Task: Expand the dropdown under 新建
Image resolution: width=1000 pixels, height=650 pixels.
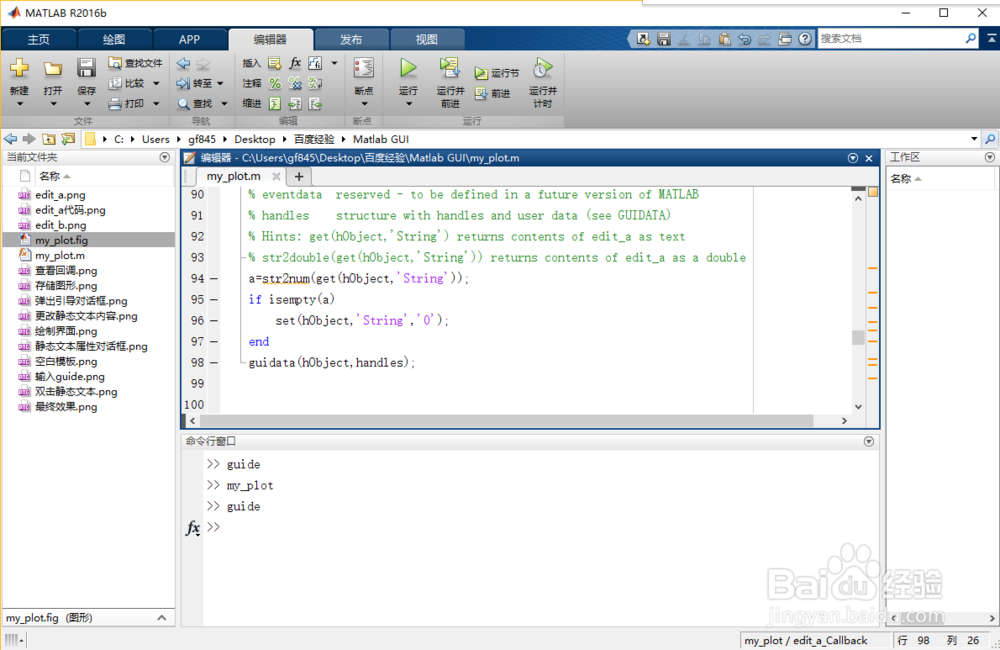Action: click(20, 104)
